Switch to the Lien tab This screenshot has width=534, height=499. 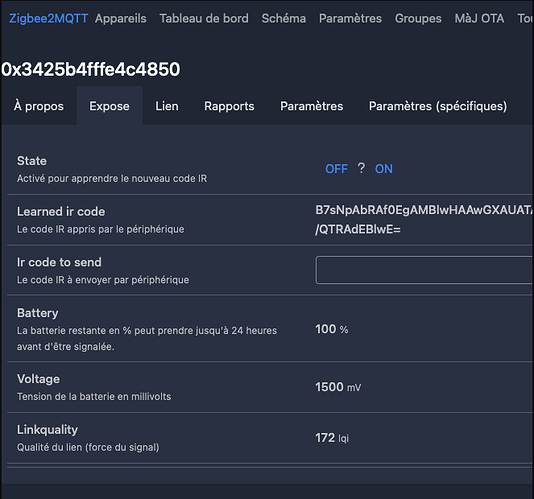tap(167, 106)
